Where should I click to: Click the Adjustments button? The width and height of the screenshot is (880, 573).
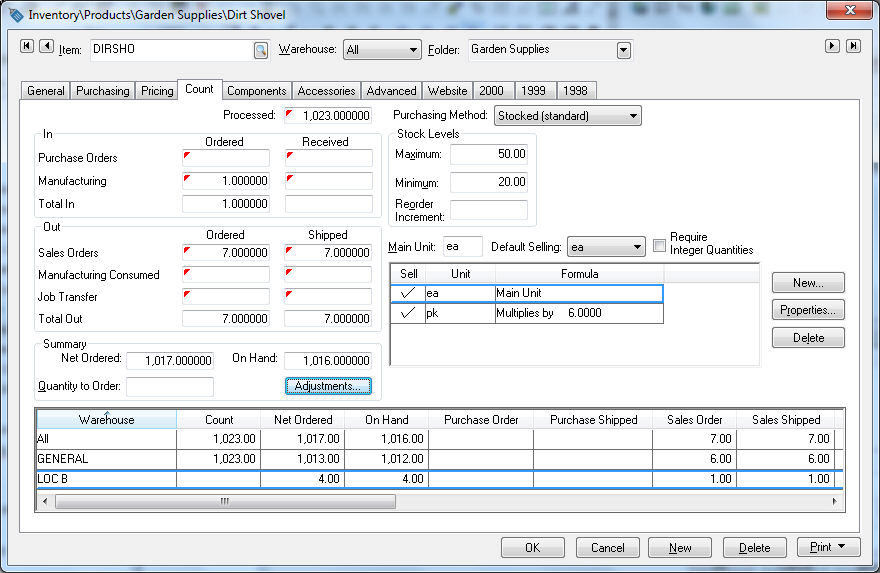328,386
